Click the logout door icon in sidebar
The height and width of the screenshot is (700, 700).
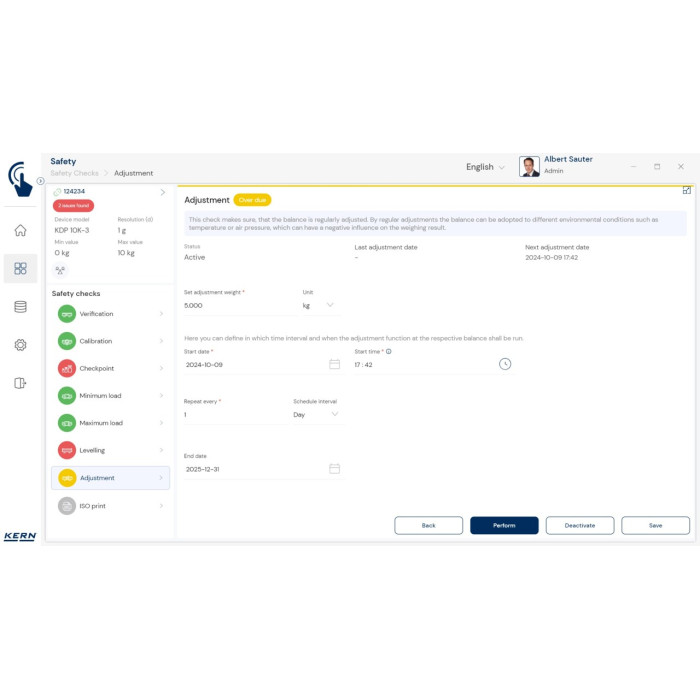[20, 383]
